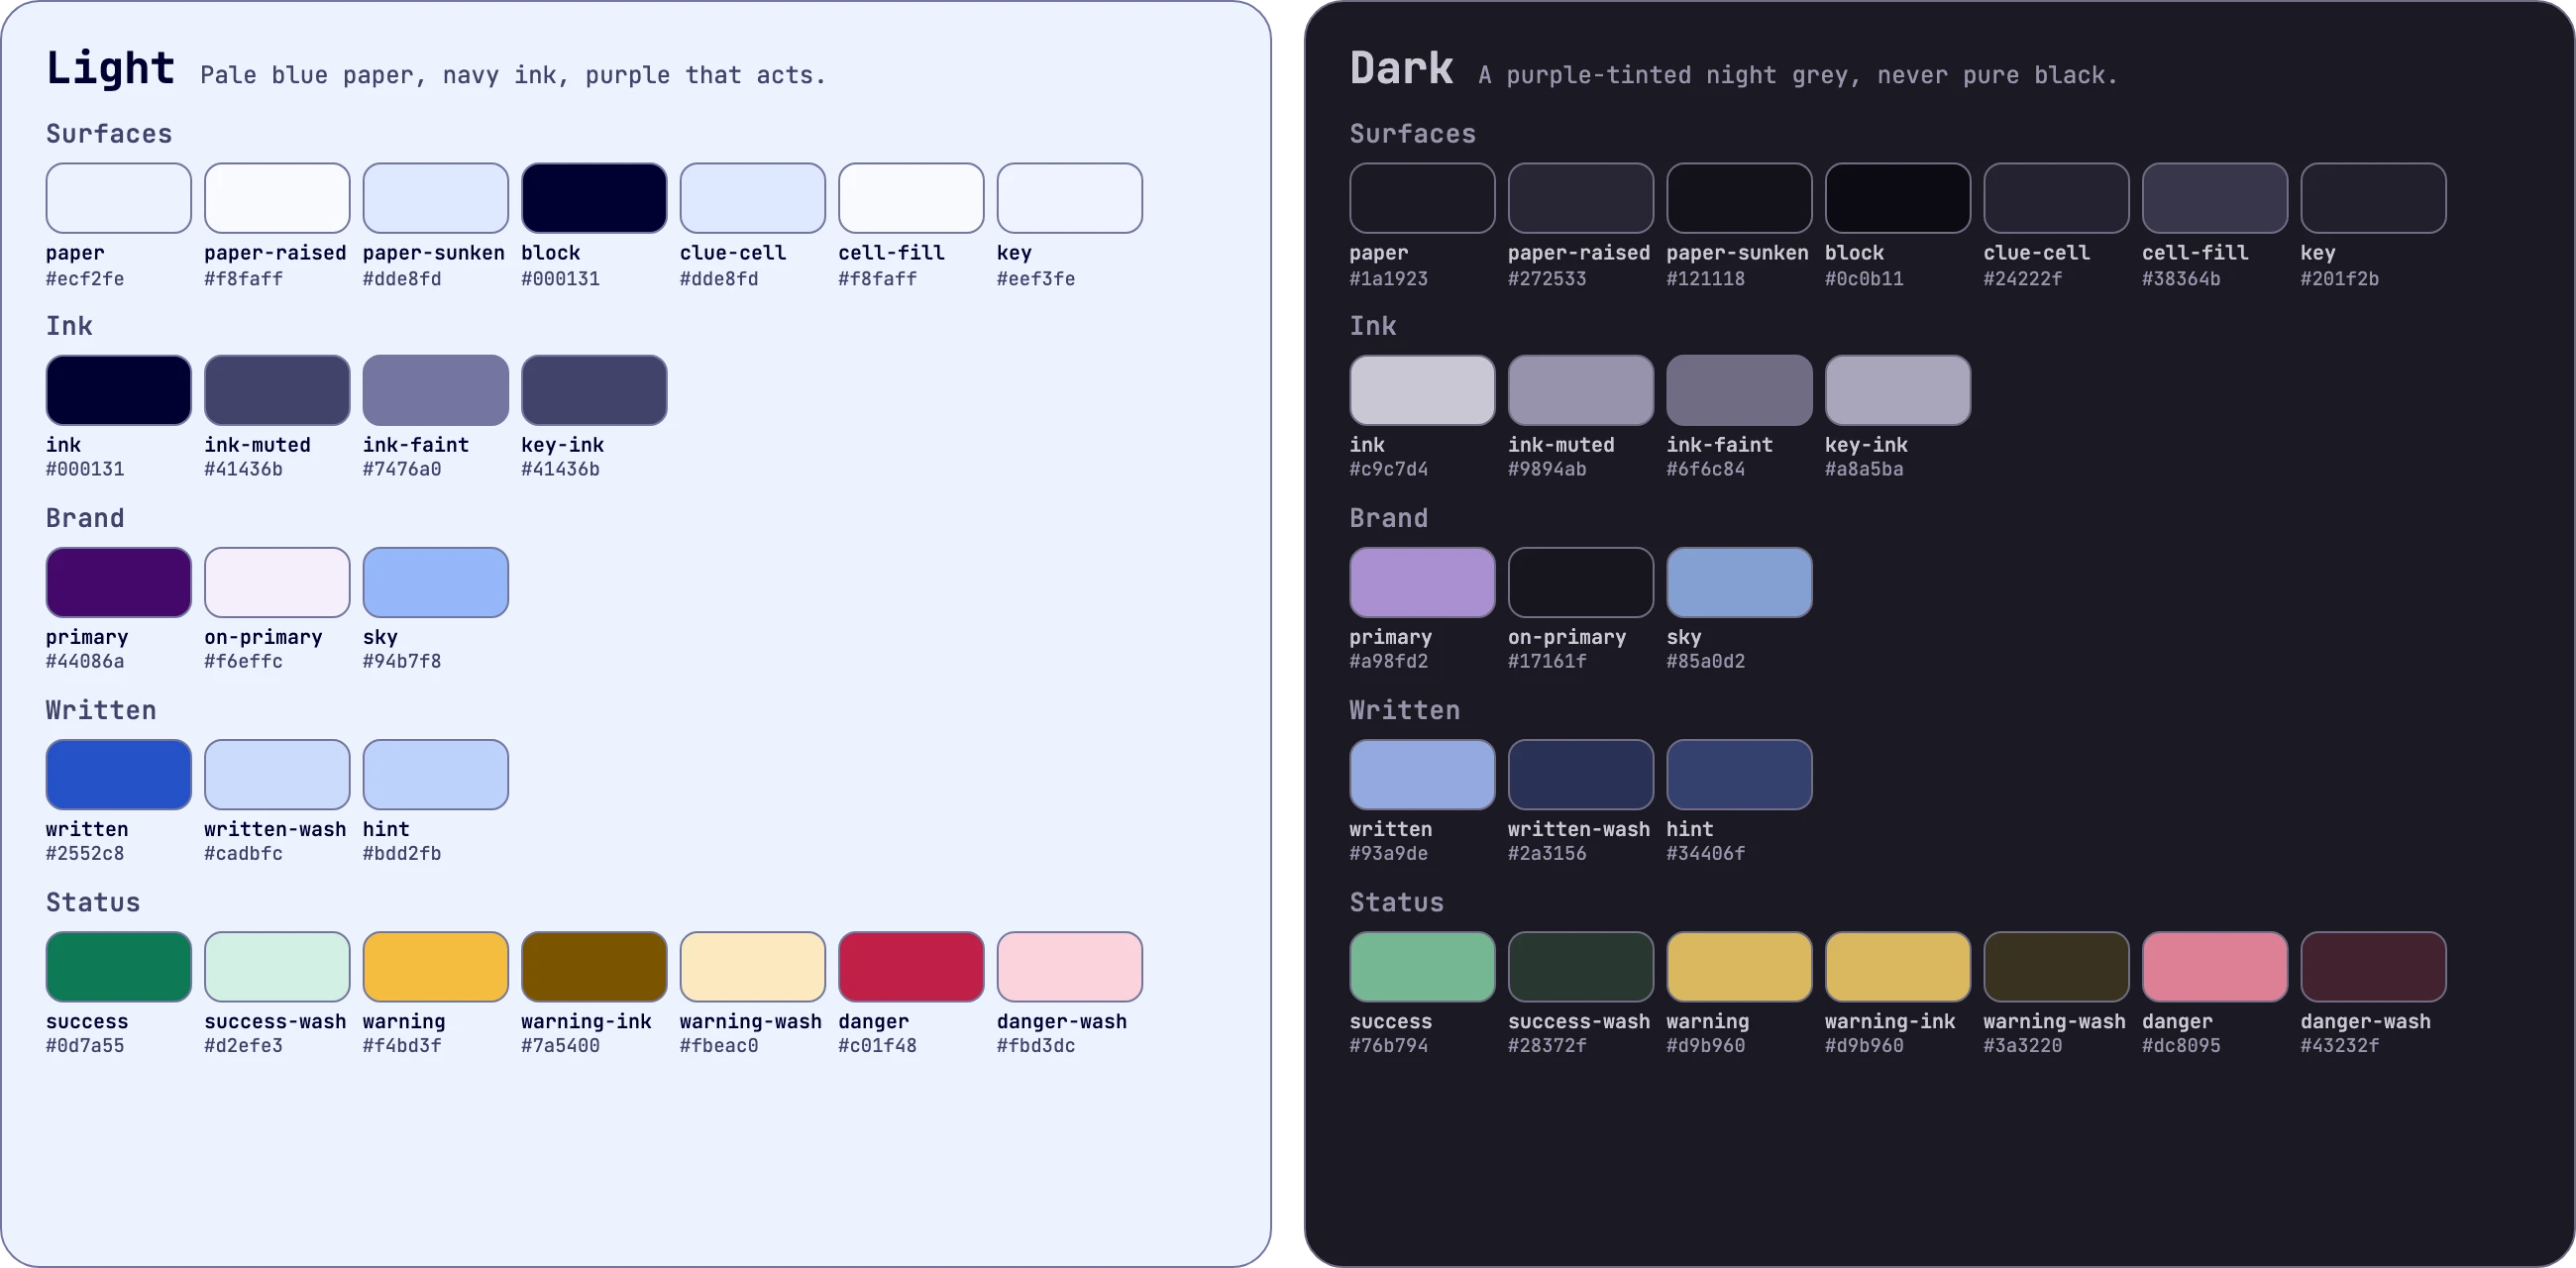Viewport: 2576px width, 1268px height.
Task: Click the Dark panel Status section label
Action: coord(1396,902)
